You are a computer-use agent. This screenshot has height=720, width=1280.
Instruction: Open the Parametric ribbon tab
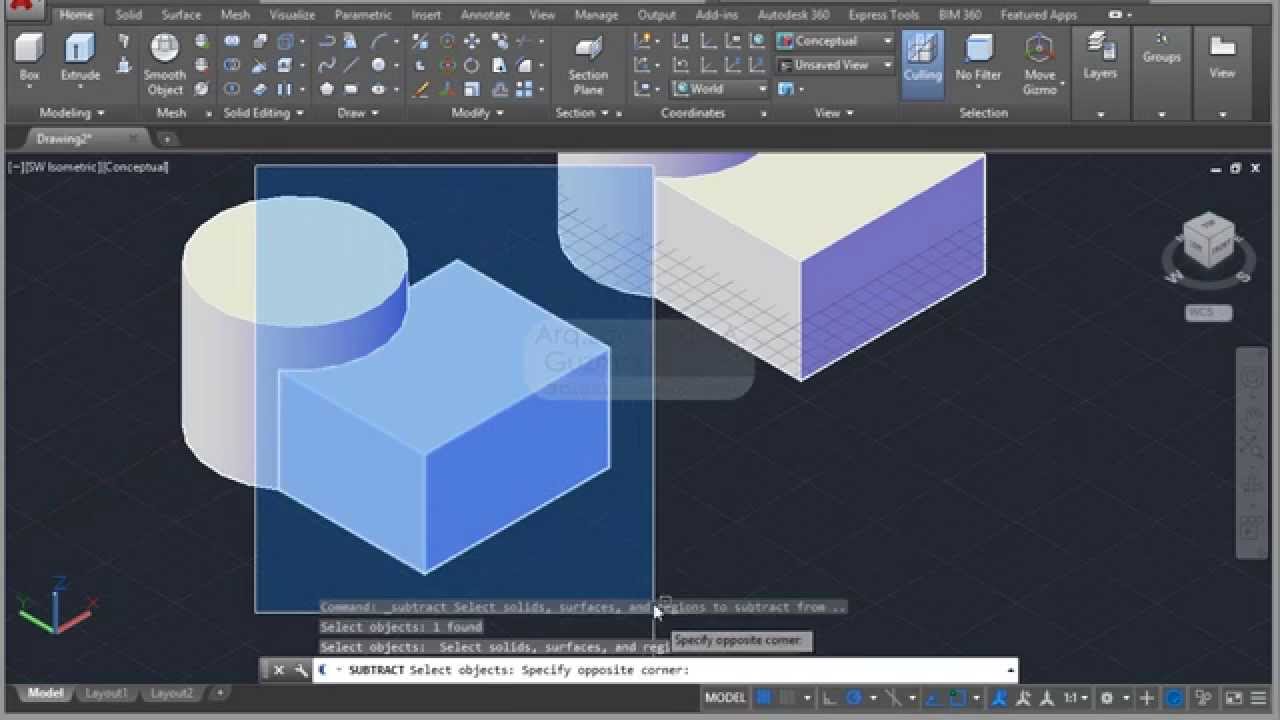[363, 15]
